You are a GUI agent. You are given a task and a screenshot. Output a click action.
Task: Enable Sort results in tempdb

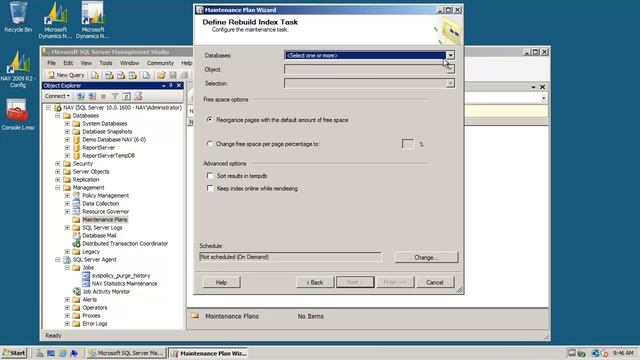coord(210,176)
